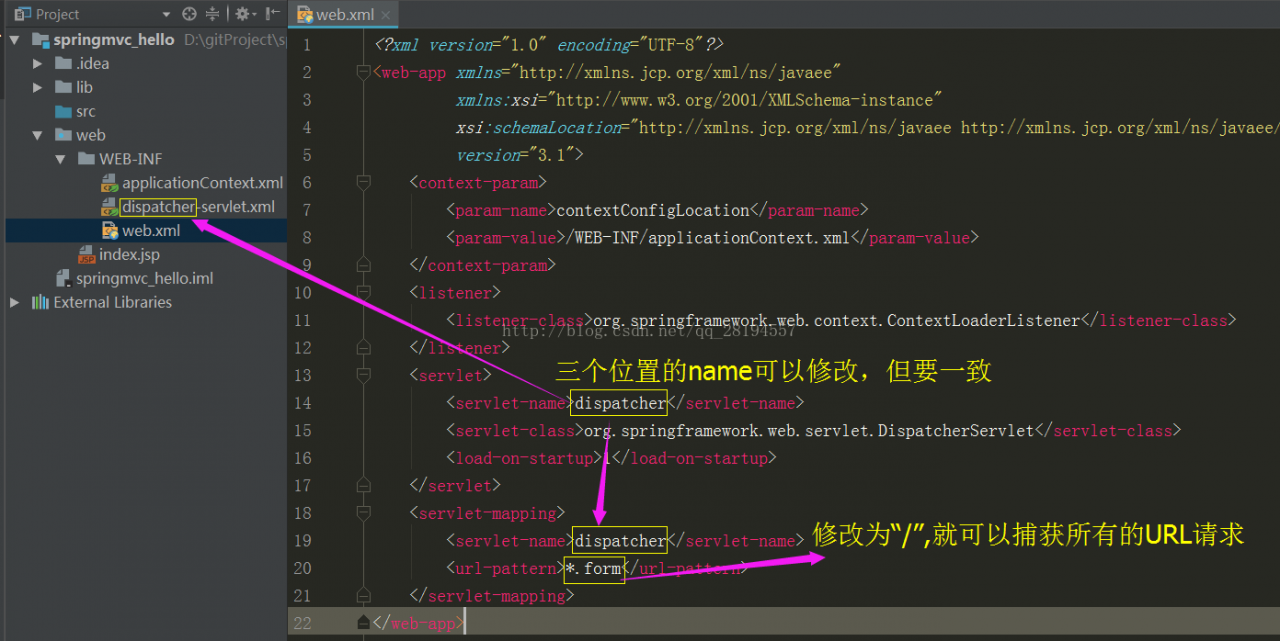Select the src folder
This screenshot has height=641, width=1280.
click(86, 111)
